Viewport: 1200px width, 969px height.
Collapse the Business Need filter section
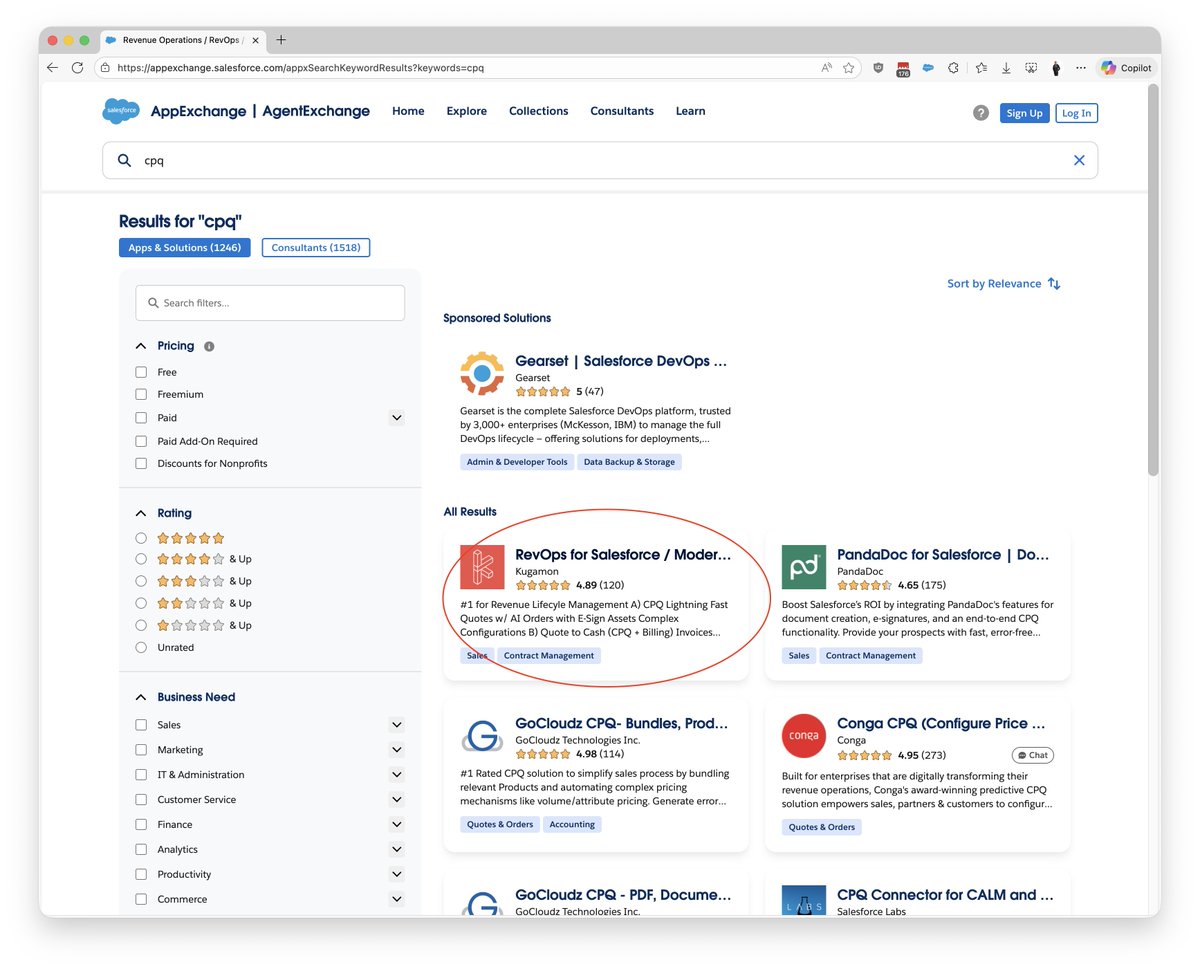[x=141, y=697]
